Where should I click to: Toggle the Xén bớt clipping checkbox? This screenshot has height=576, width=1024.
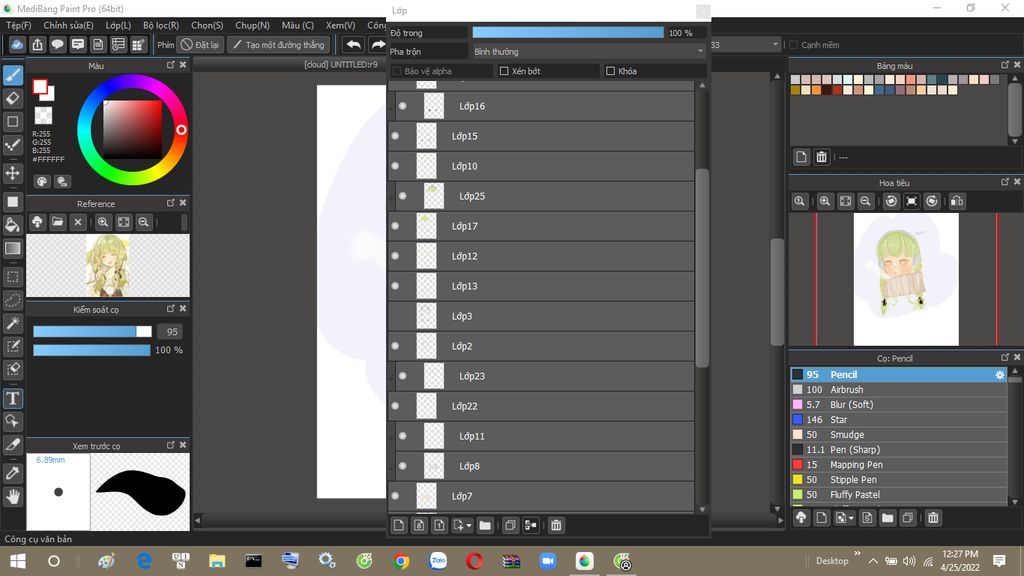504,71
